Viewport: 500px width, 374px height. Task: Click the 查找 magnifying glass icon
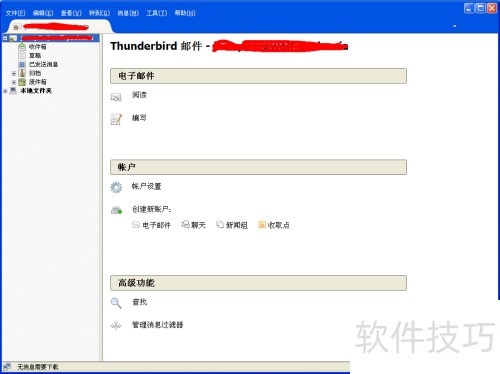116,303
